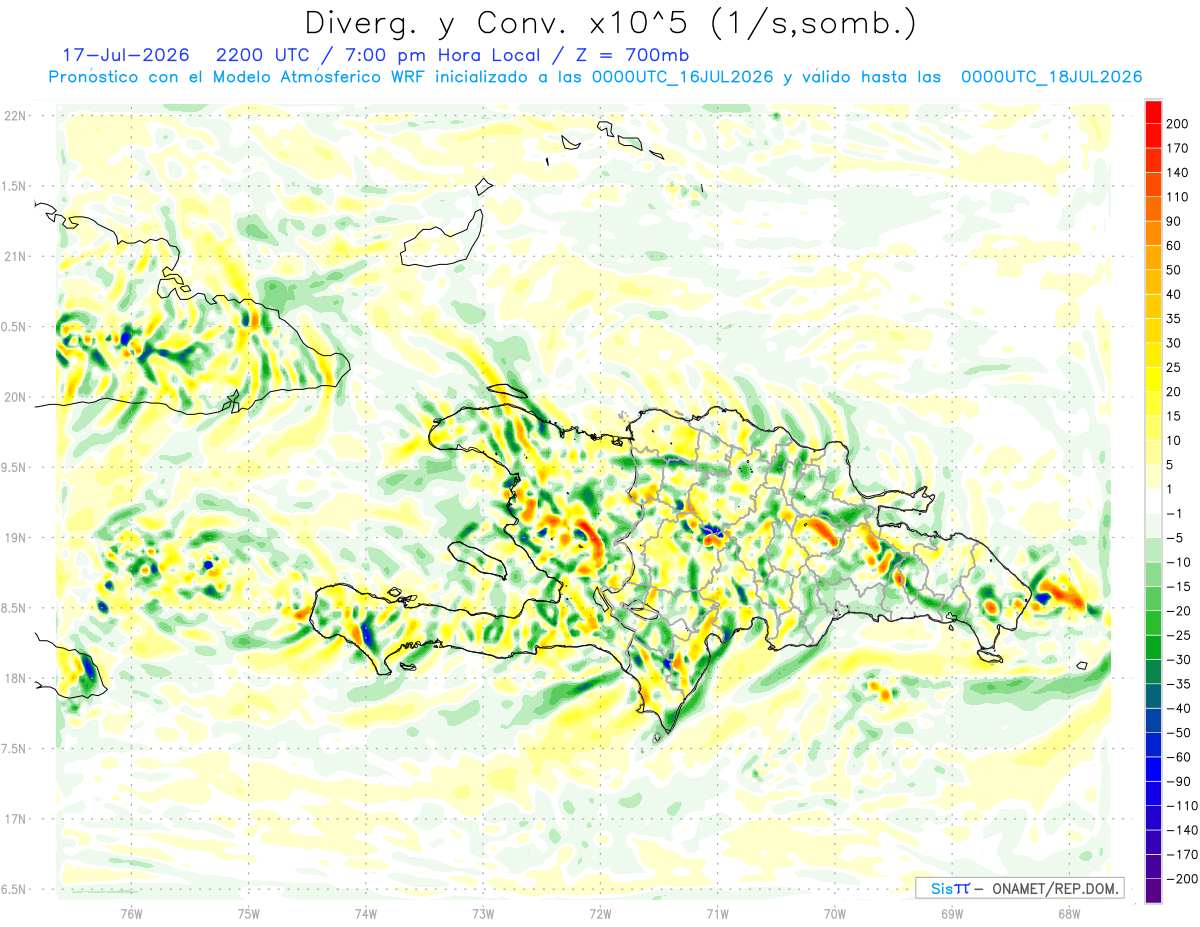The height and width of the screenshot is (927, 1200).
Task: Click the legend value "-40"
Action: coord(1178,708)
